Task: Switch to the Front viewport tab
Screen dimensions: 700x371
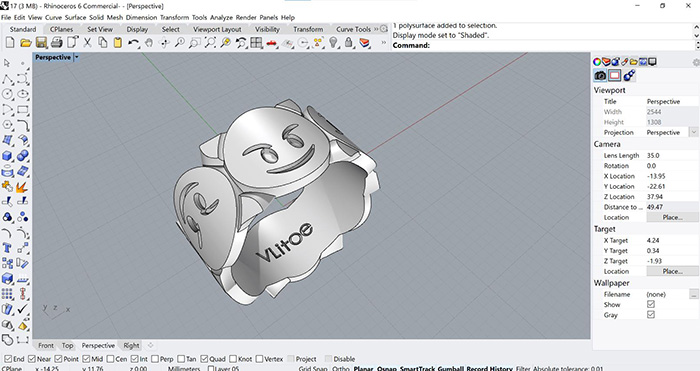Action: pos(46,346)
